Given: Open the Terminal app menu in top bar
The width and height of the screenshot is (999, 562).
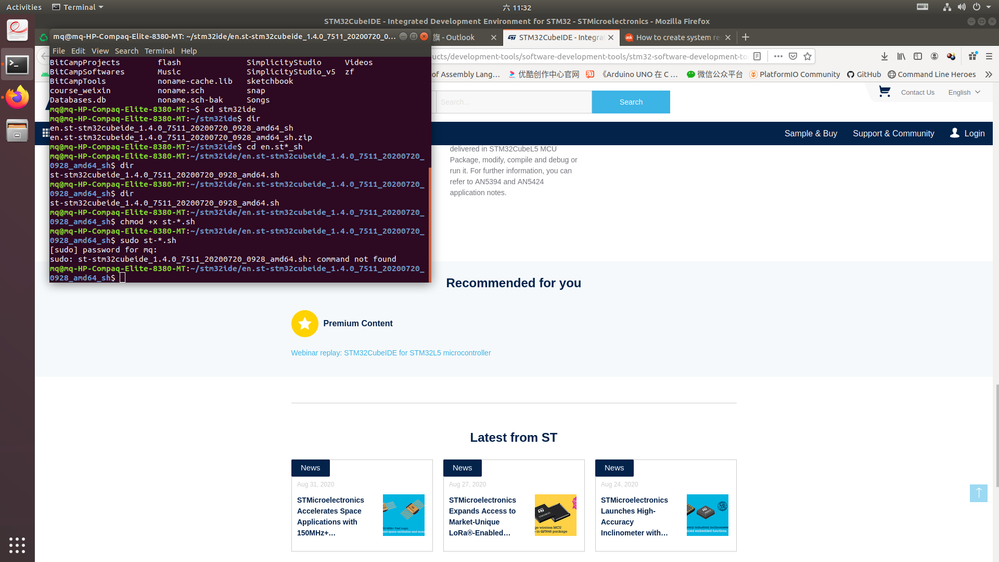Looking at the screenshot, I should [x=78, y=7].
